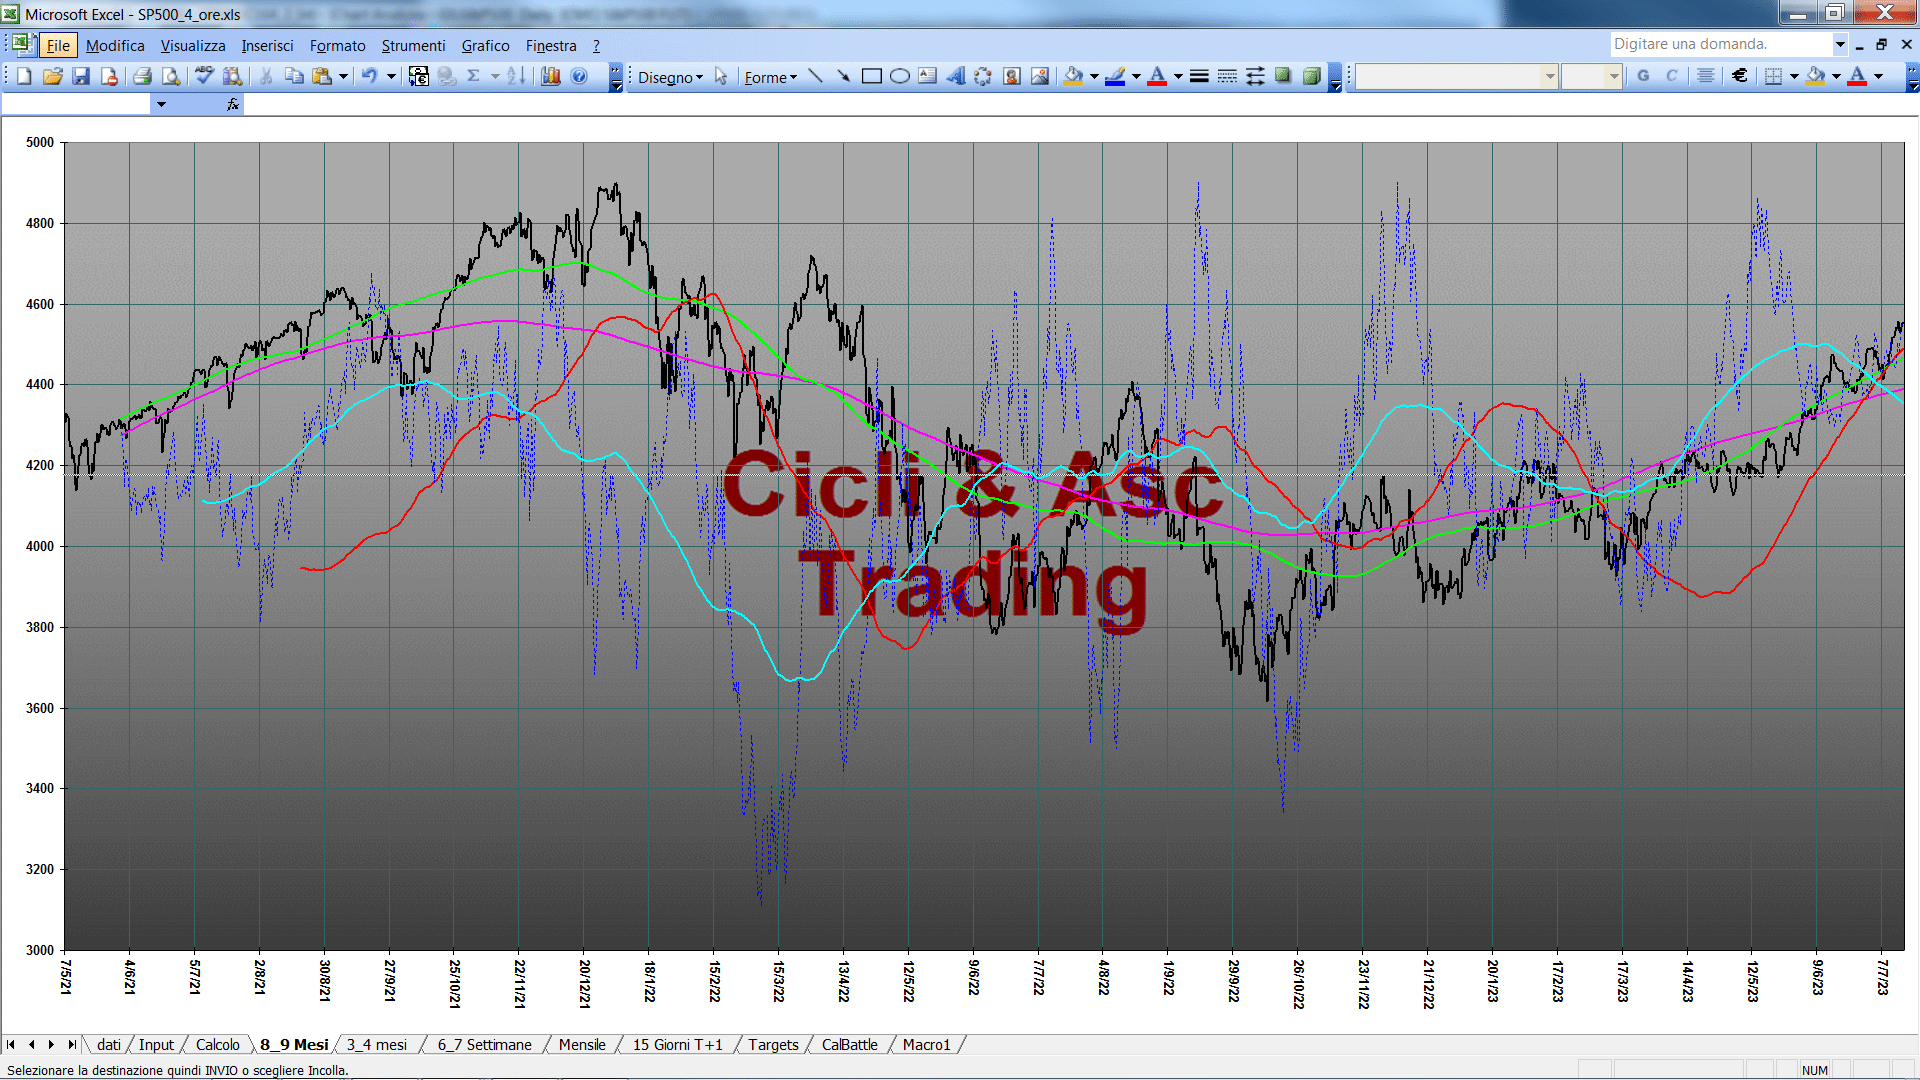1920x1080 pixels.
Task: Open the font size combo box
Action: (x=1591, y=76)
